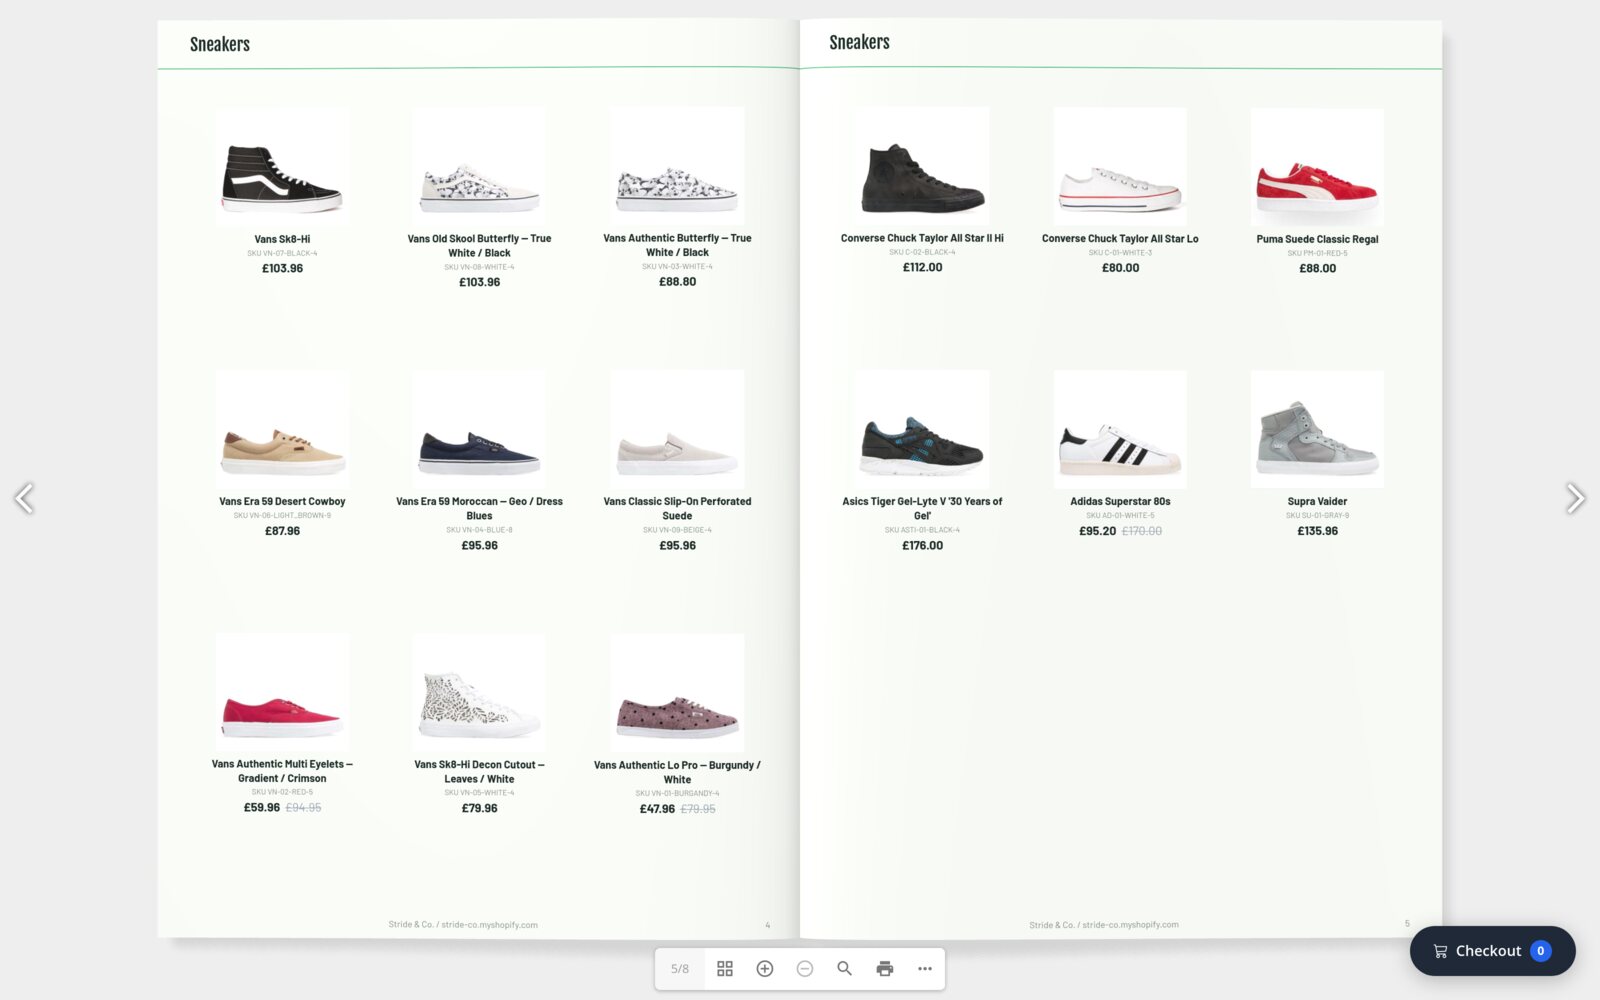Click the stride-co.myshopify.com footer link on left page
1600x1000 pixels.
489,925
